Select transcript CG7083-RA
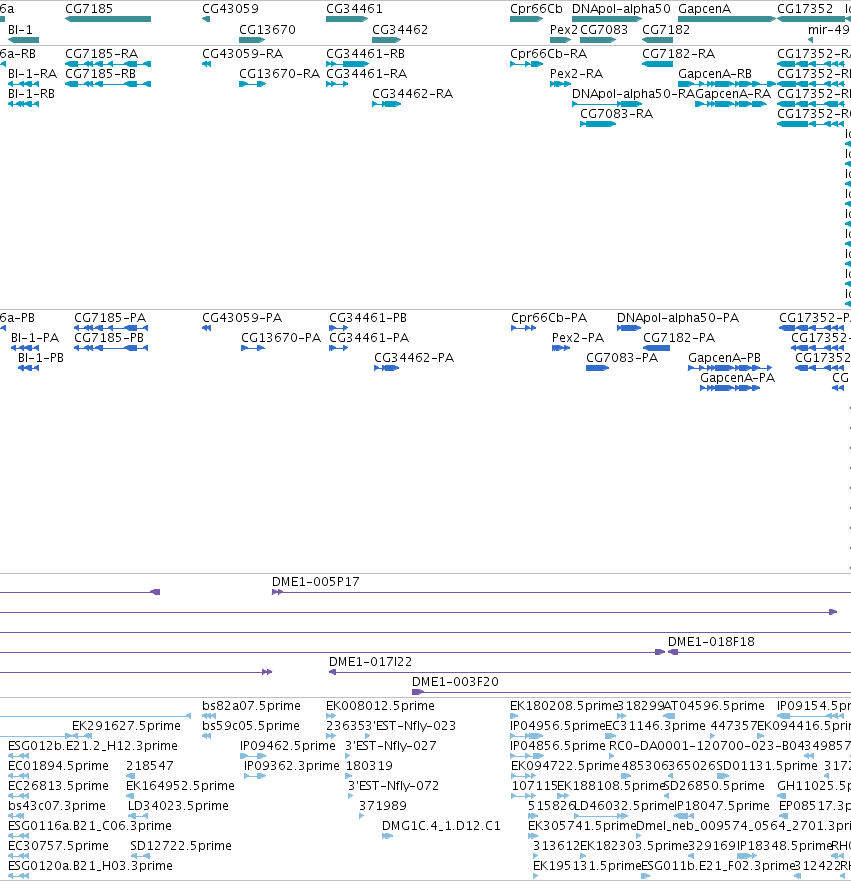Image resolution: width=851 pixels, height=881 pixels. coord(617,114)
